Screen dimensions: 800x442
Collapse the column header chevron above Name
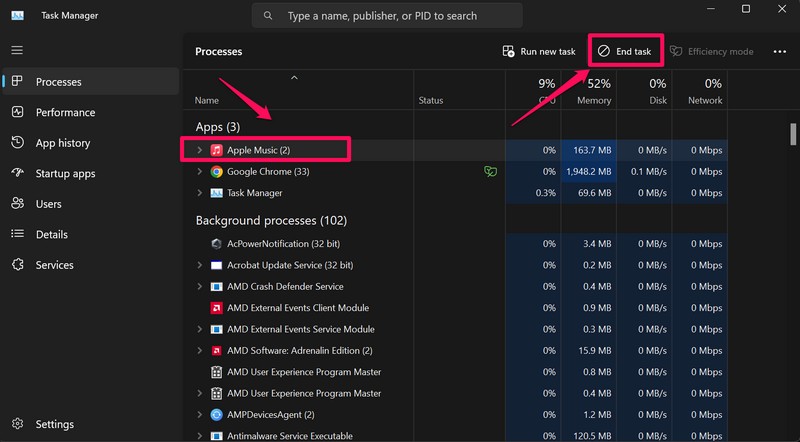point(294,77)
